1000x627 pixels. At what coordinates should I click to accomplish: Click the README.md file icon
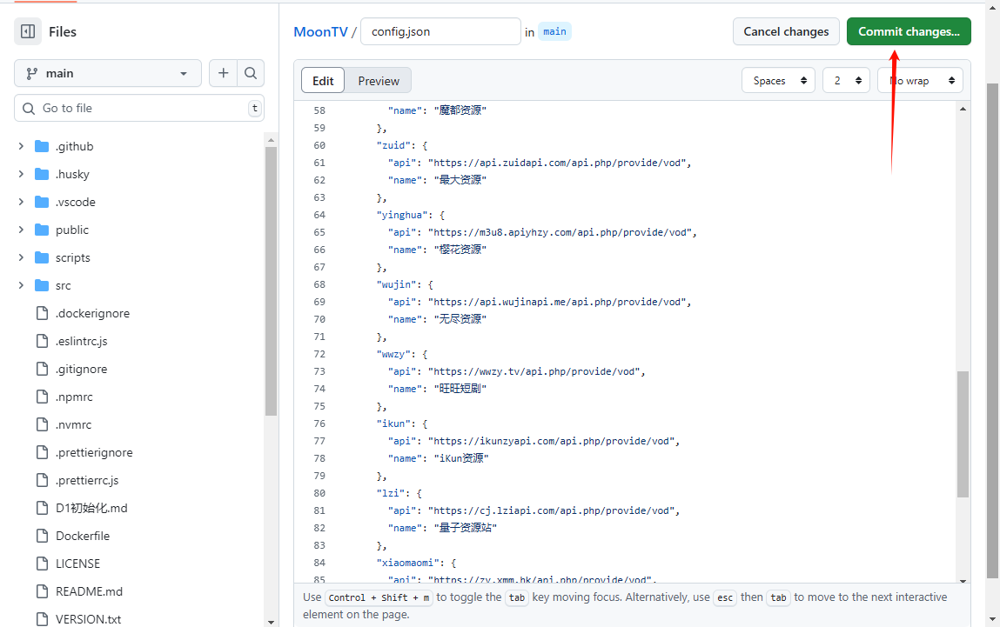42,592
